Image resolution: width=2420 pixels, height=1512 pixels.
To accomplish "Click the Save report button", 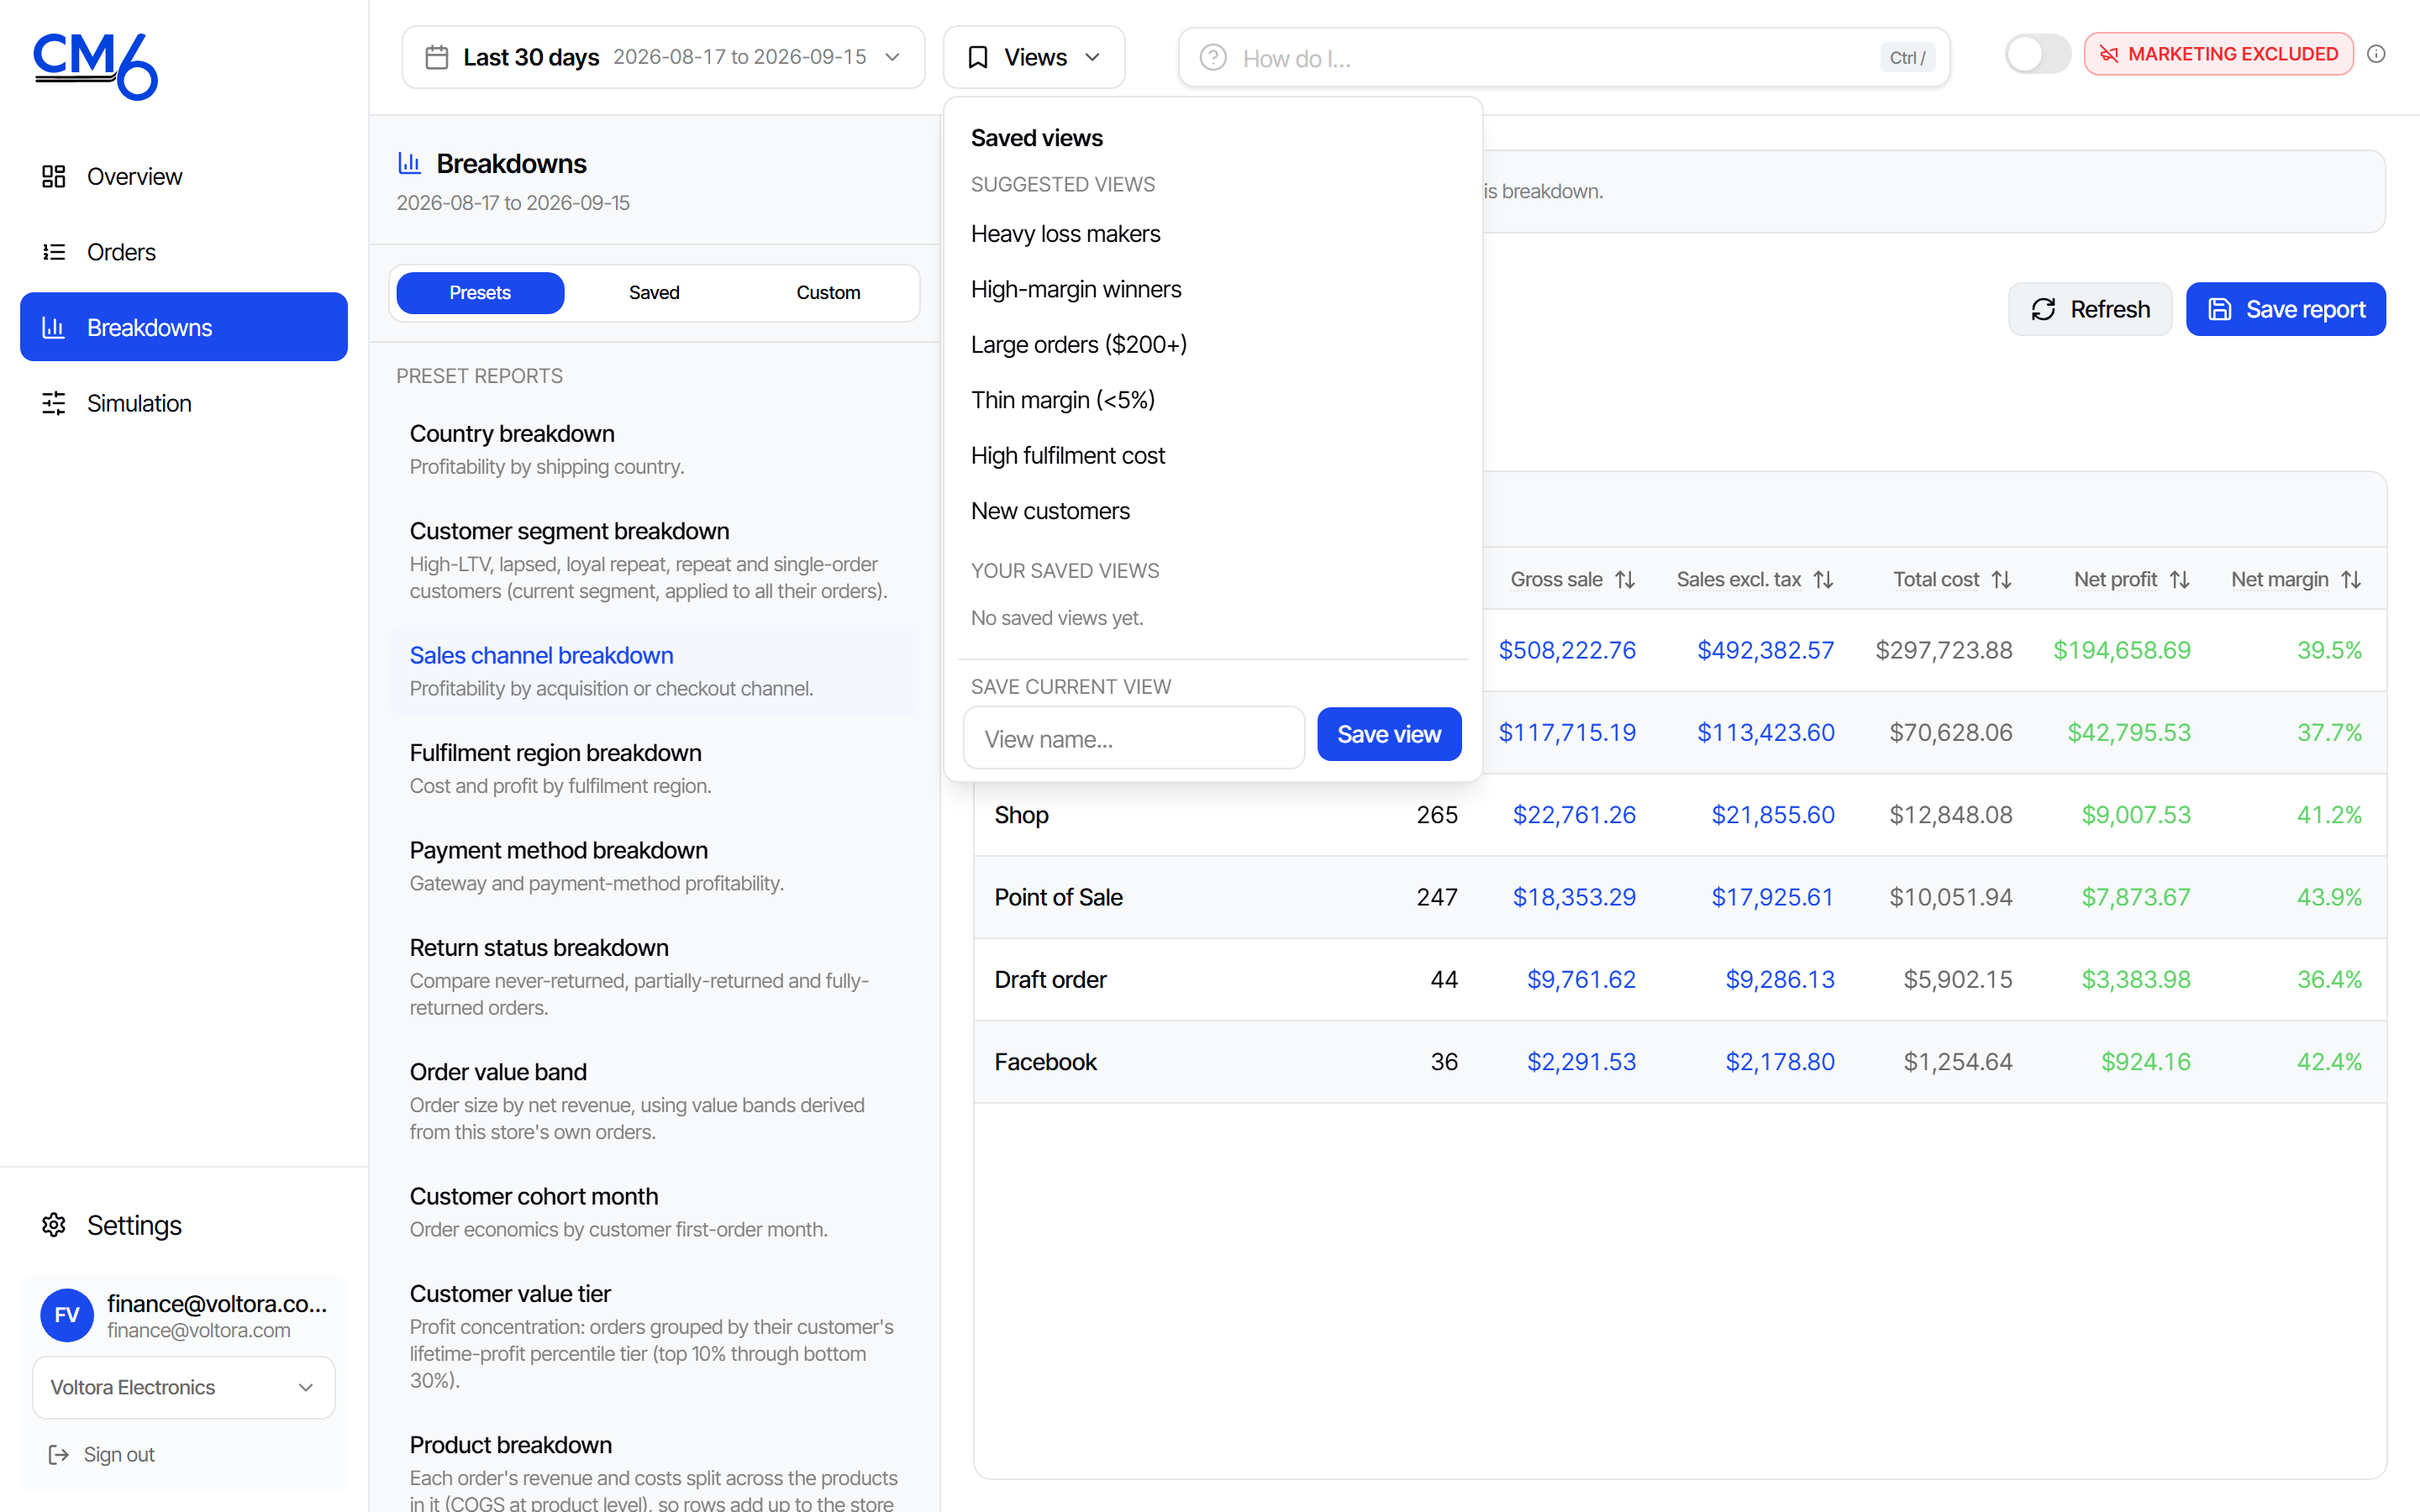I will (2286, 309).
